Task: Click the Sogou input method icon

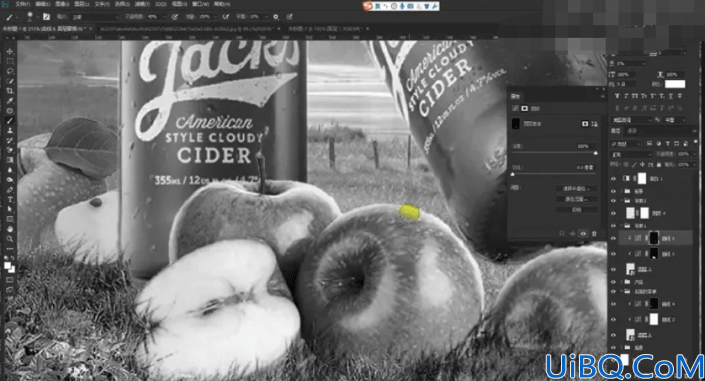Action: (x=367, y=6)
